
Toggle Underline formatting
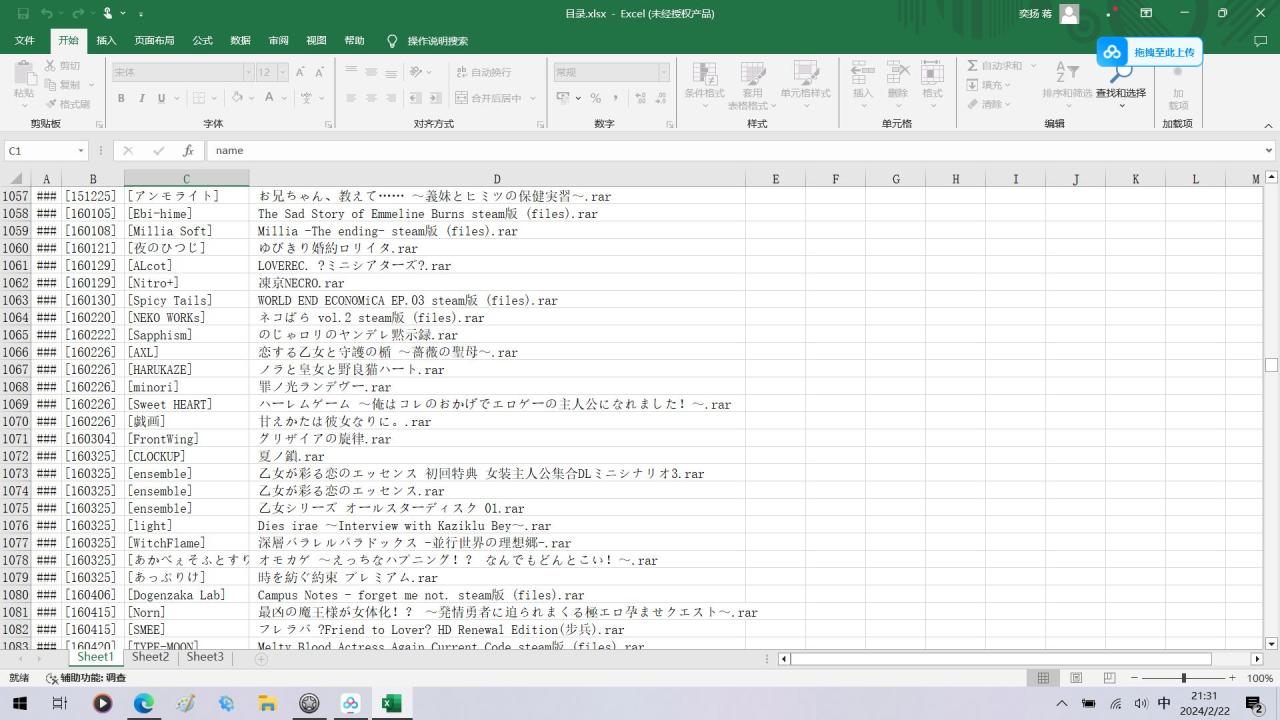tap(160, 98)
